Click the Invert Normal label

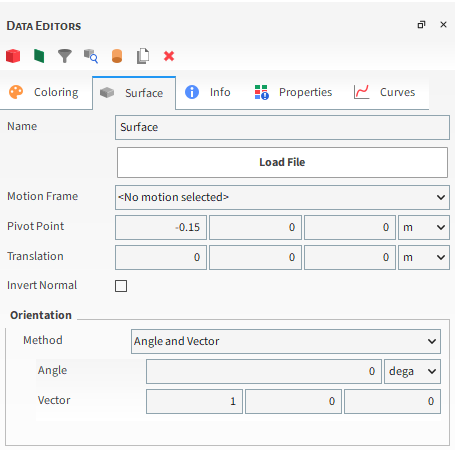[42, 285]
